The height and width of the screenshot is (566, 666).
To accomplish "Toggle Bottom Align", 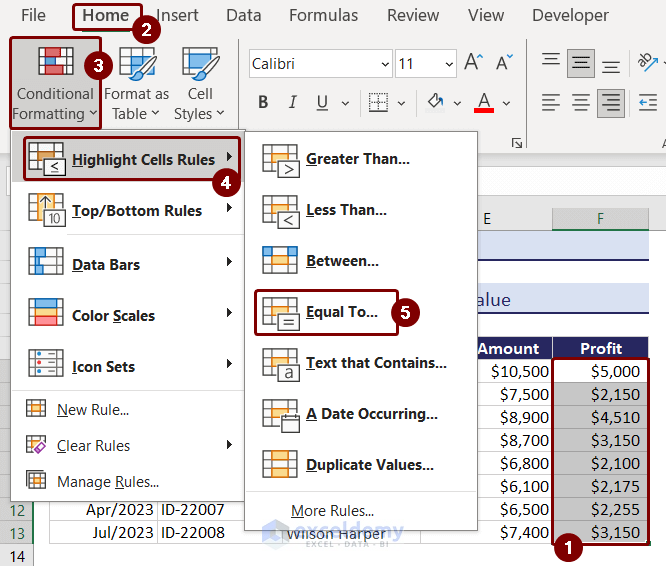I will (x=610, y=67).
